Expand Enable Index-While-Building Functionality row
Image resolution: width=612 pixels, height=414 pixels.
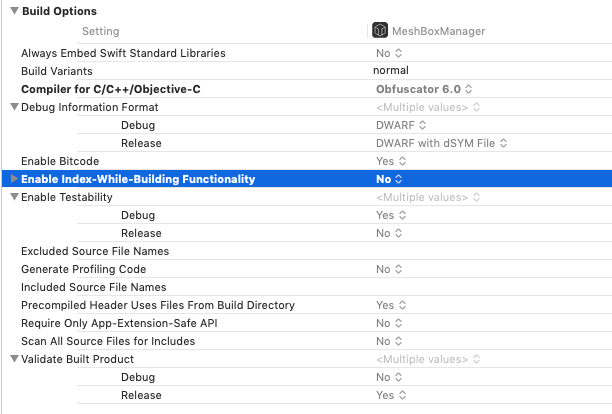pos(14,179)
